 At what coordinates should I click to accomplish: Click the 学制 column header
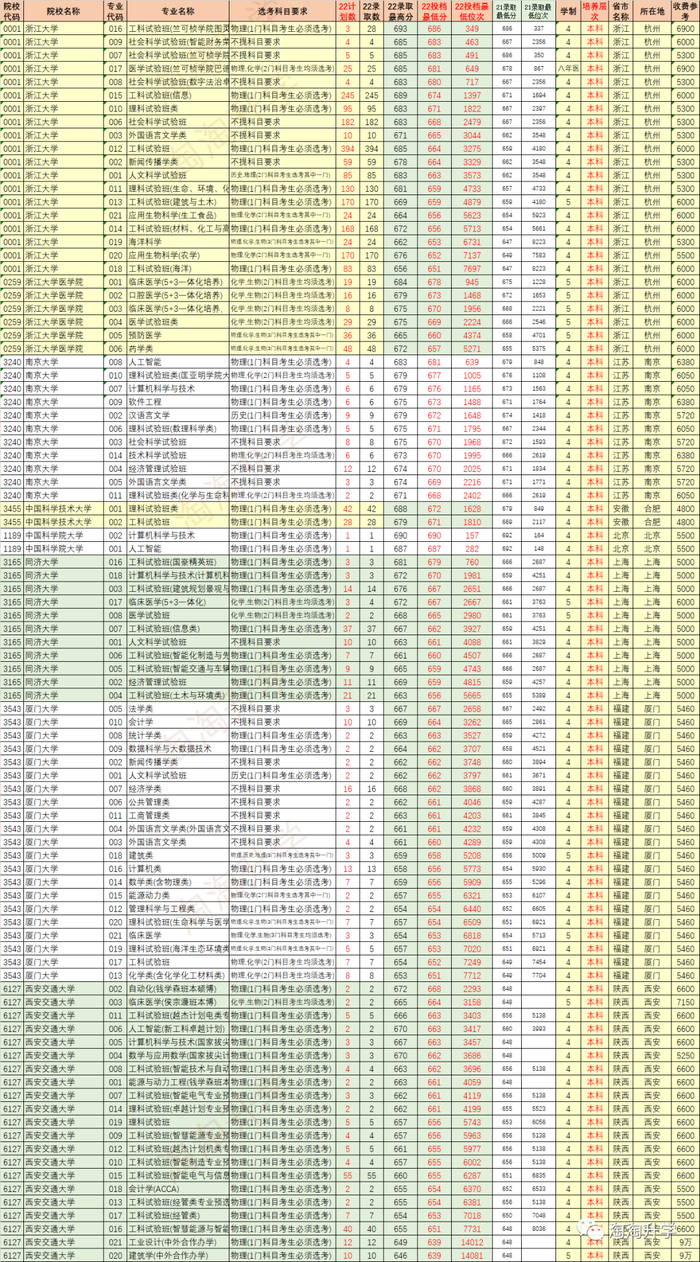pyautogui.click(x=569, y=12)
